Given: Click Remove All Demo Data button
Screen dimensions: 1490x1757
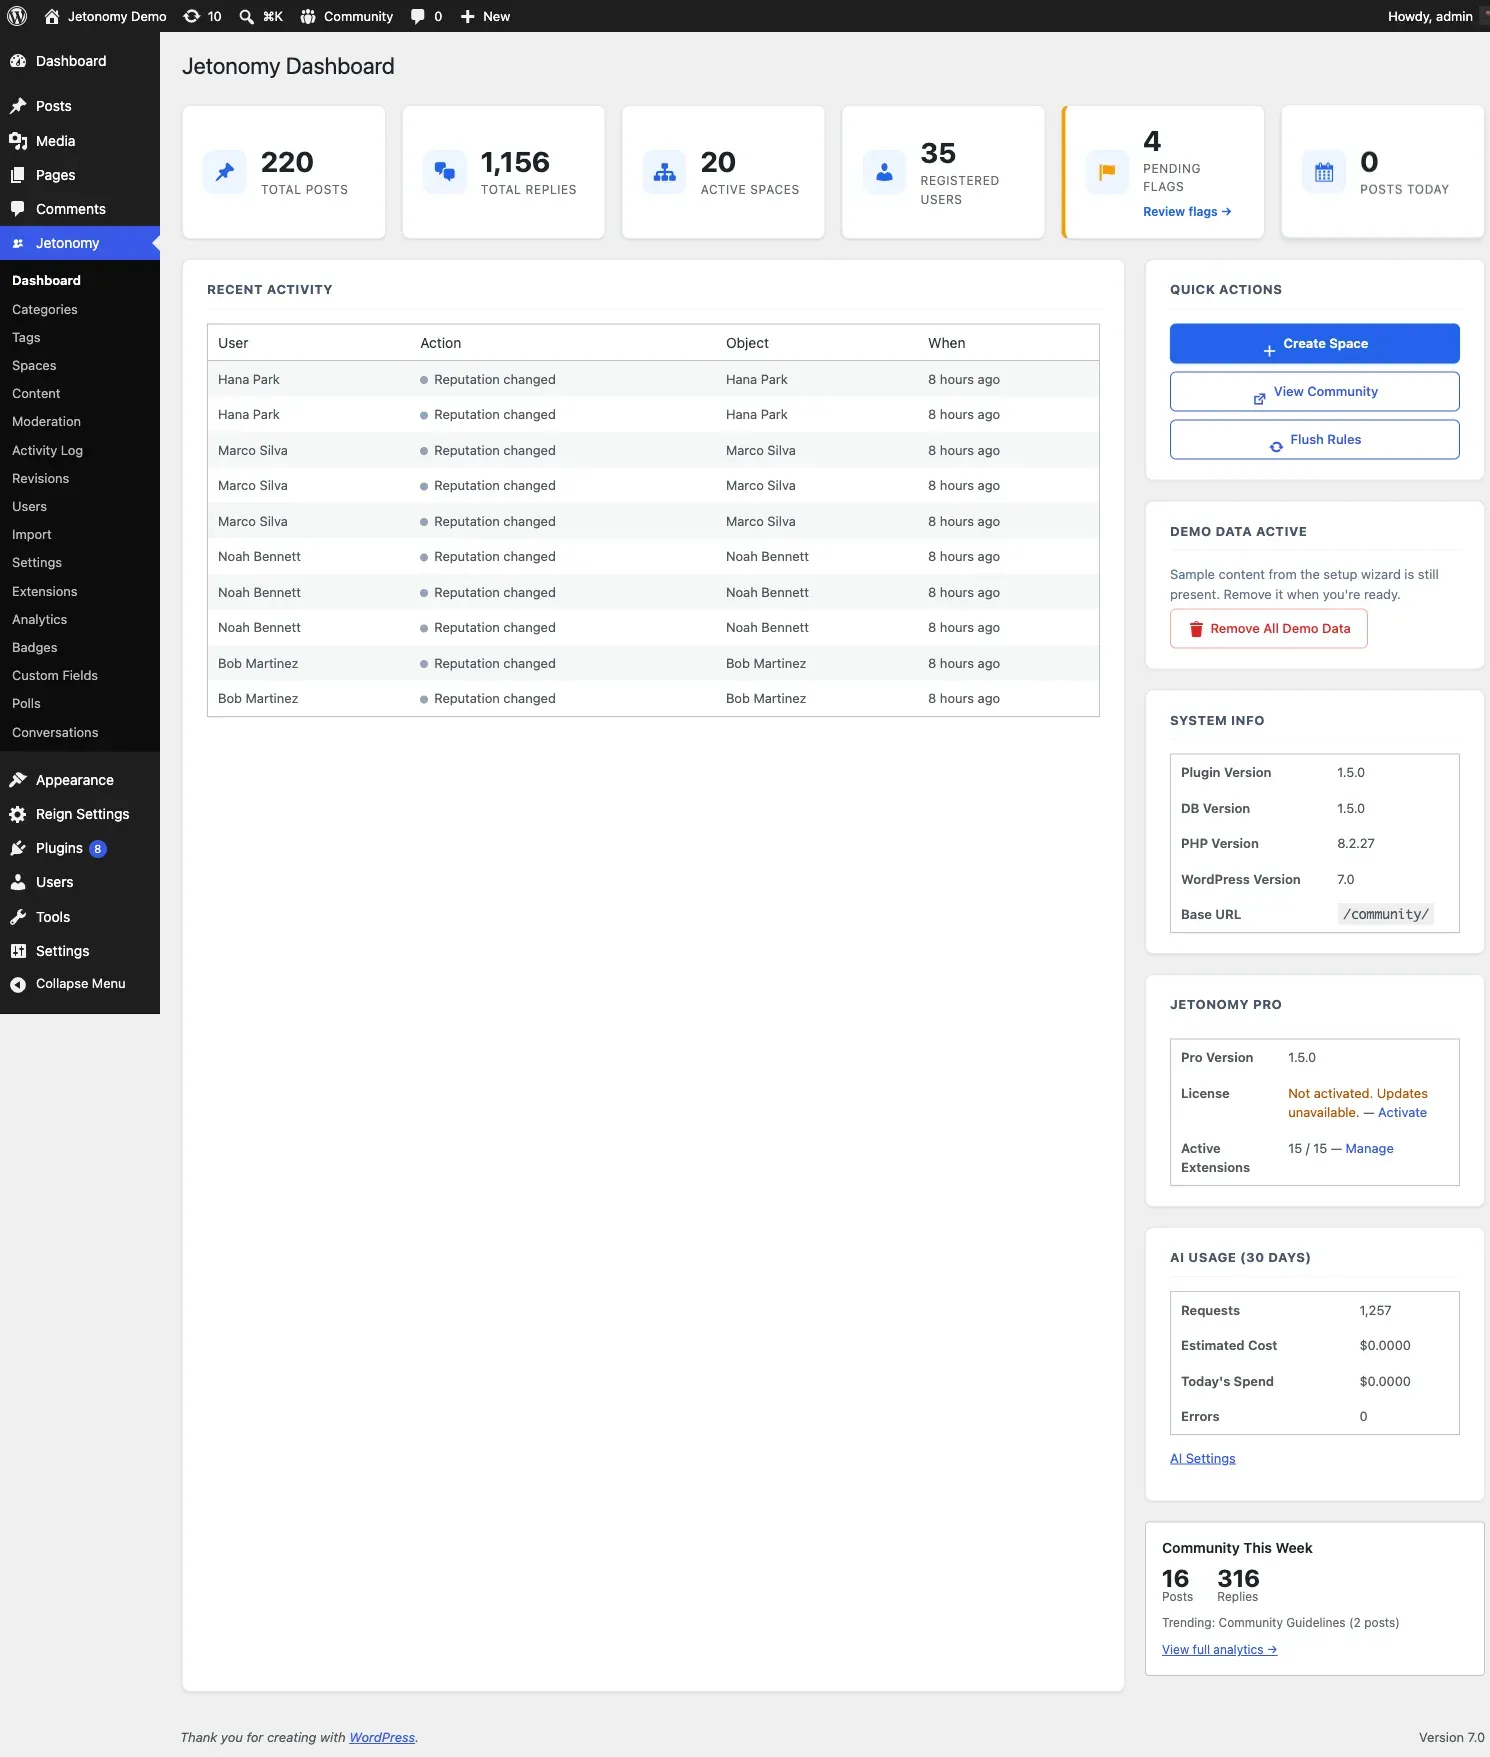Looking at the screenshot, I should 1268,629.
